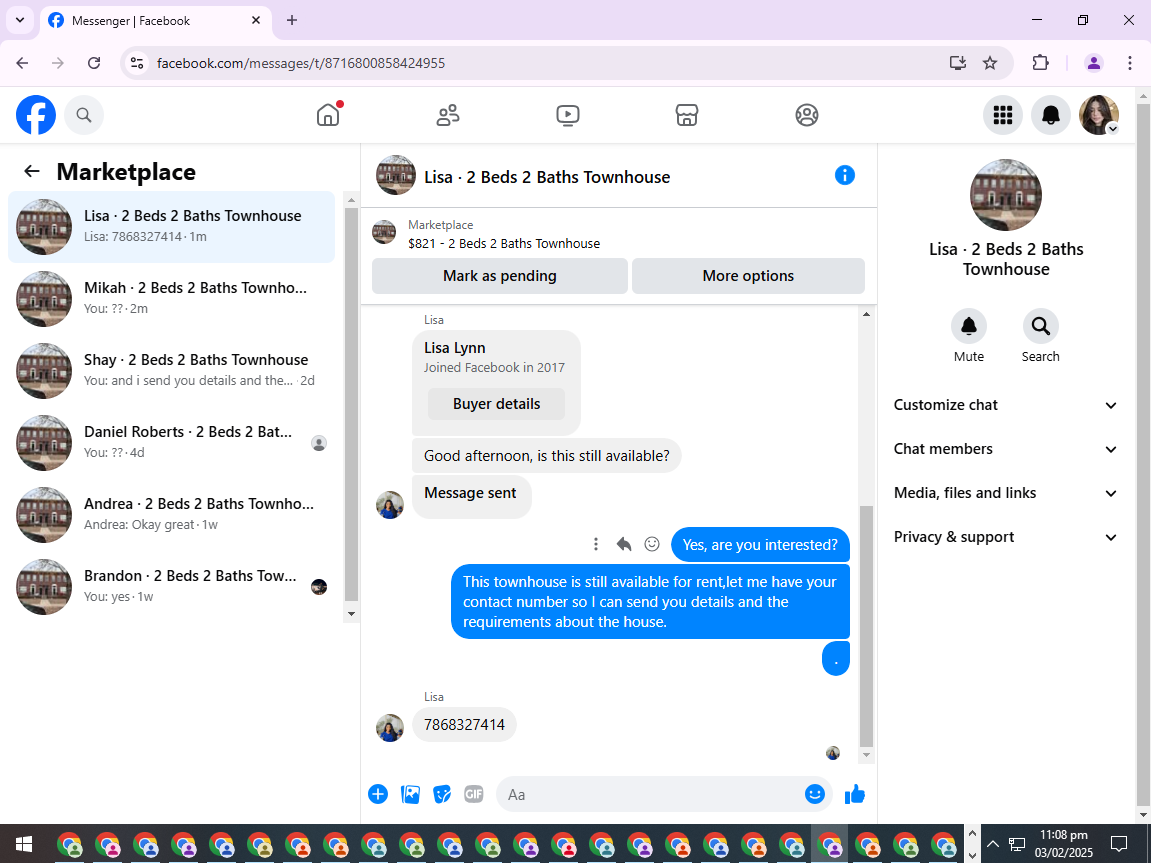Open the blue plus more-actions icon

pos(378,794)
